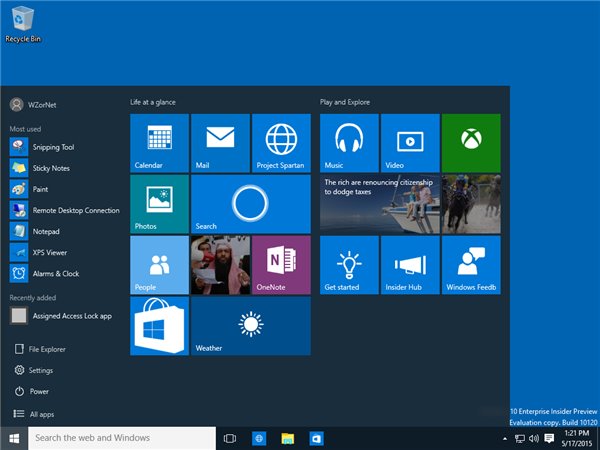Screen dimensions: 600x450
Task: Launch the Xbox tile
Action: pos(470,143)
